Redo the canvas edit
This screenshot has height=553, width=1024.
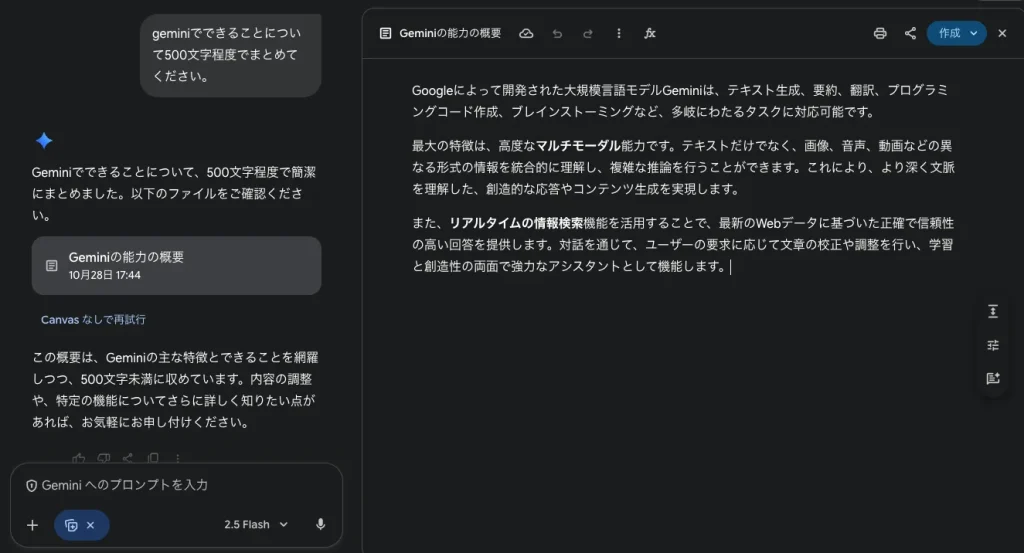pyautogui.click(x=588, y=33)
